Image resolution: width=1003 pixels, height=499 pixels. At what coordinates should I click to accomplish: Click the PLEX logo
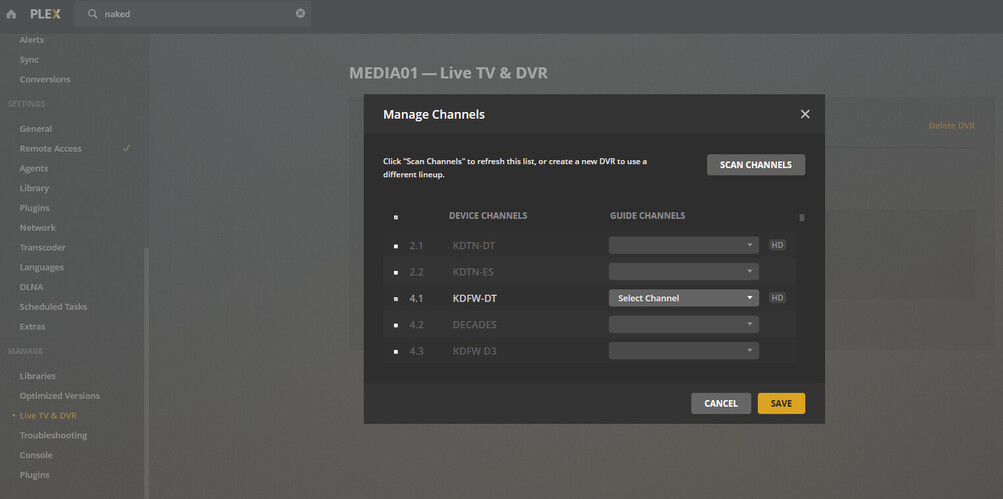(x=45, y=14)
